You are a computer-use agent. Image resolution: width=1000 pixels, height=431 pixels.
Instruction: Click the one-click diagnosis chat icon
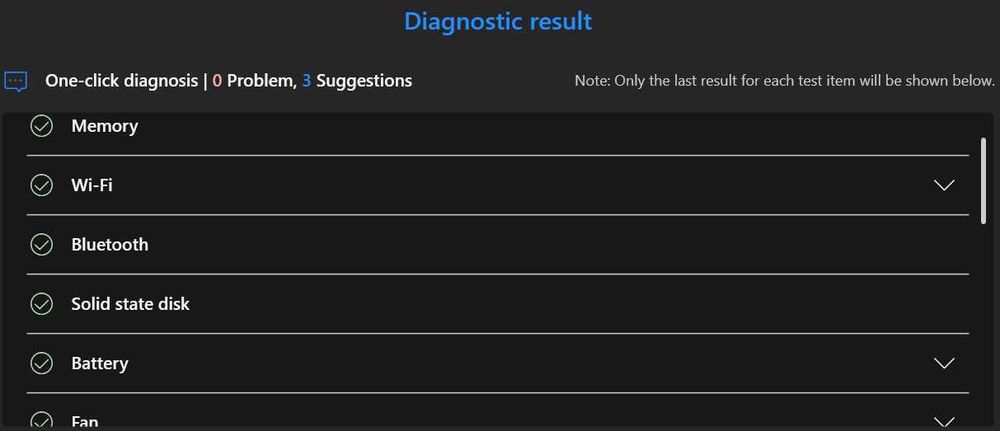16,81
